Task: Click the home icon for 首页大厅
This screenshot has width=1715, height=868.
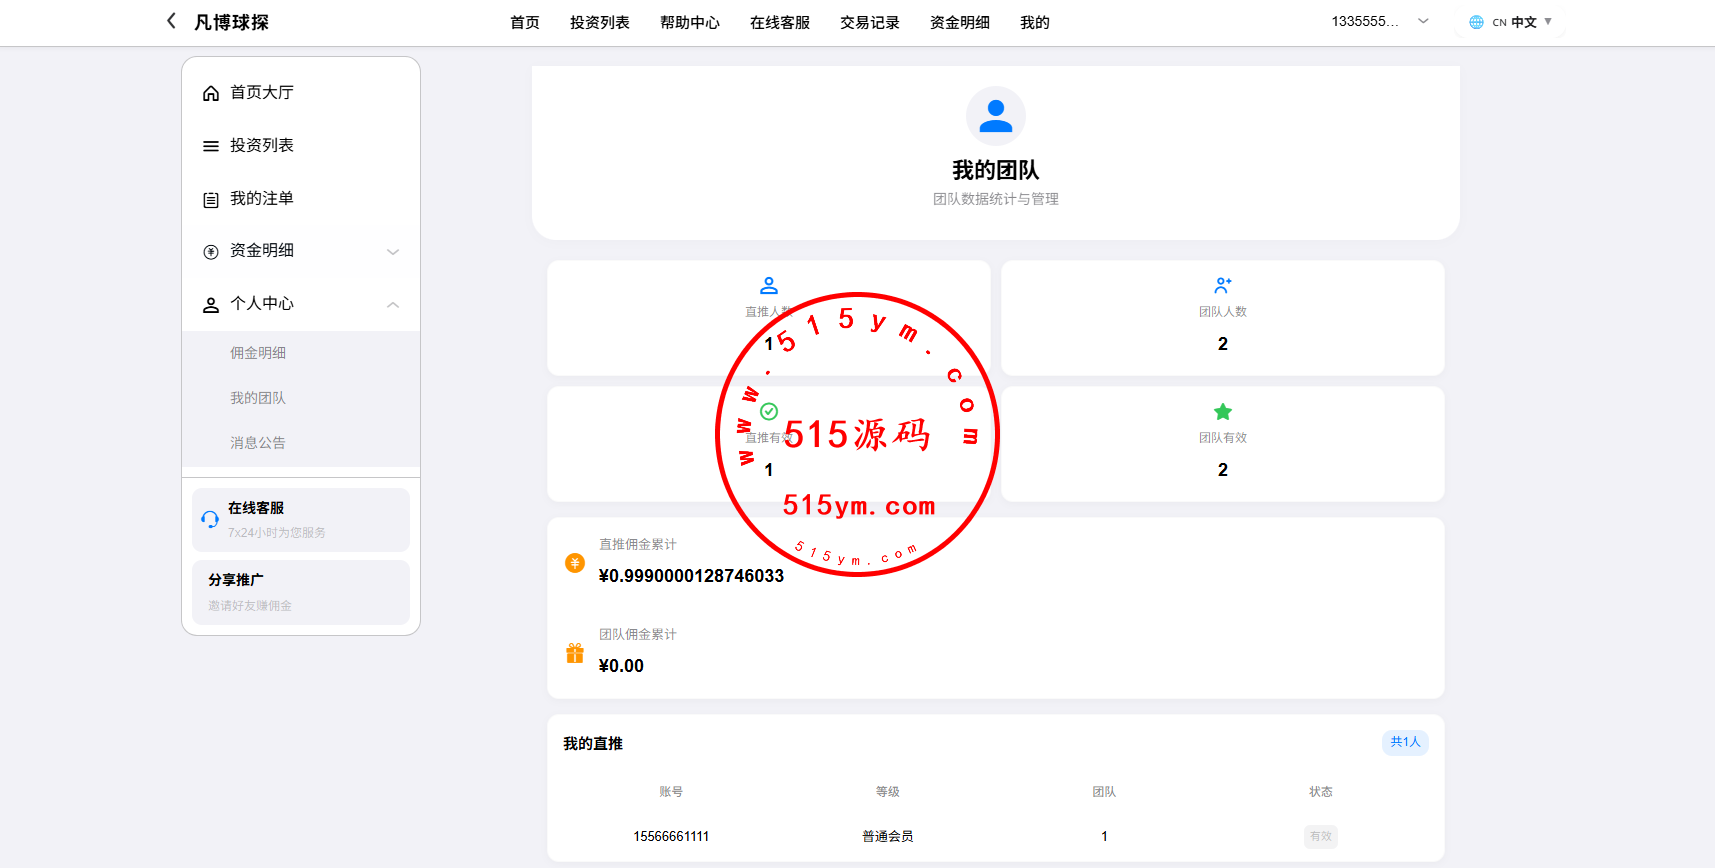Action: coord(211,93)
